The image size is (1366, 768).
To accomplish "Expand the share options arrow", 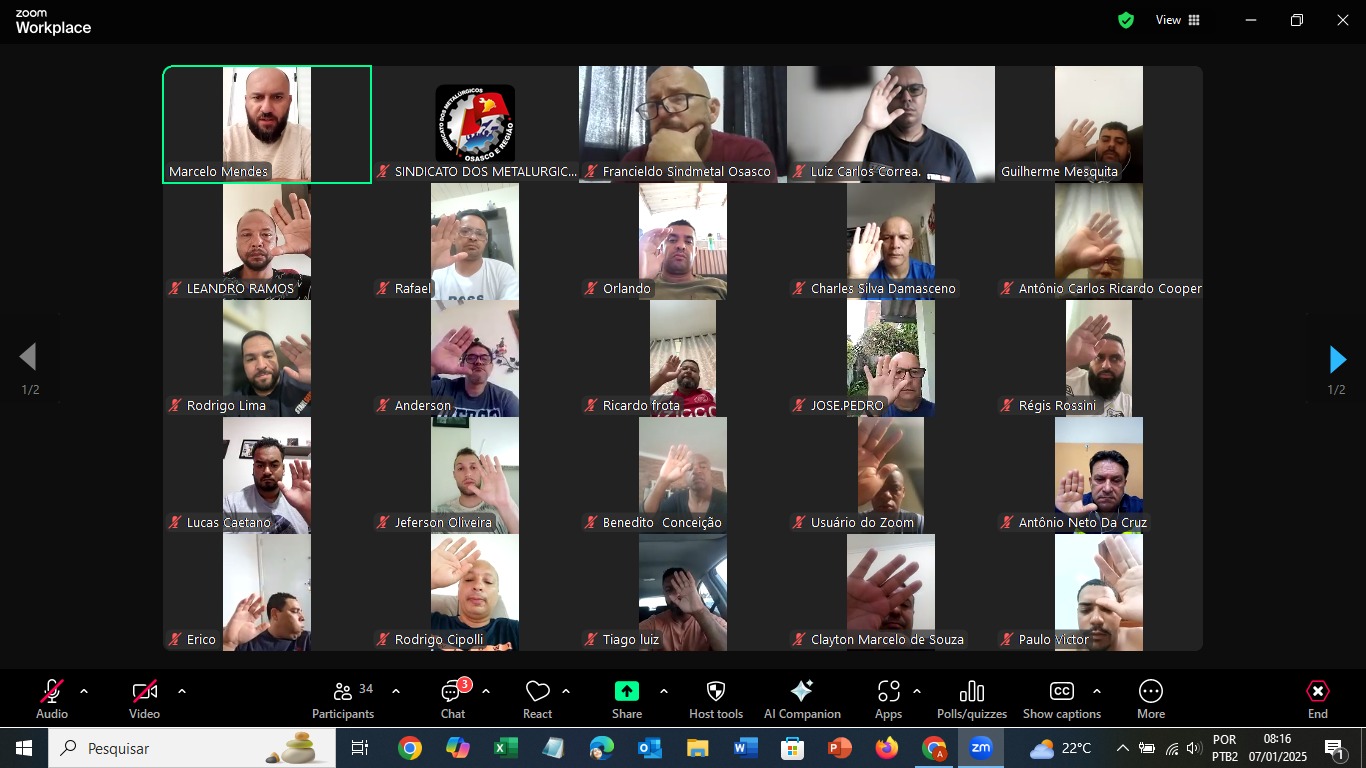I will pos(664,691).
